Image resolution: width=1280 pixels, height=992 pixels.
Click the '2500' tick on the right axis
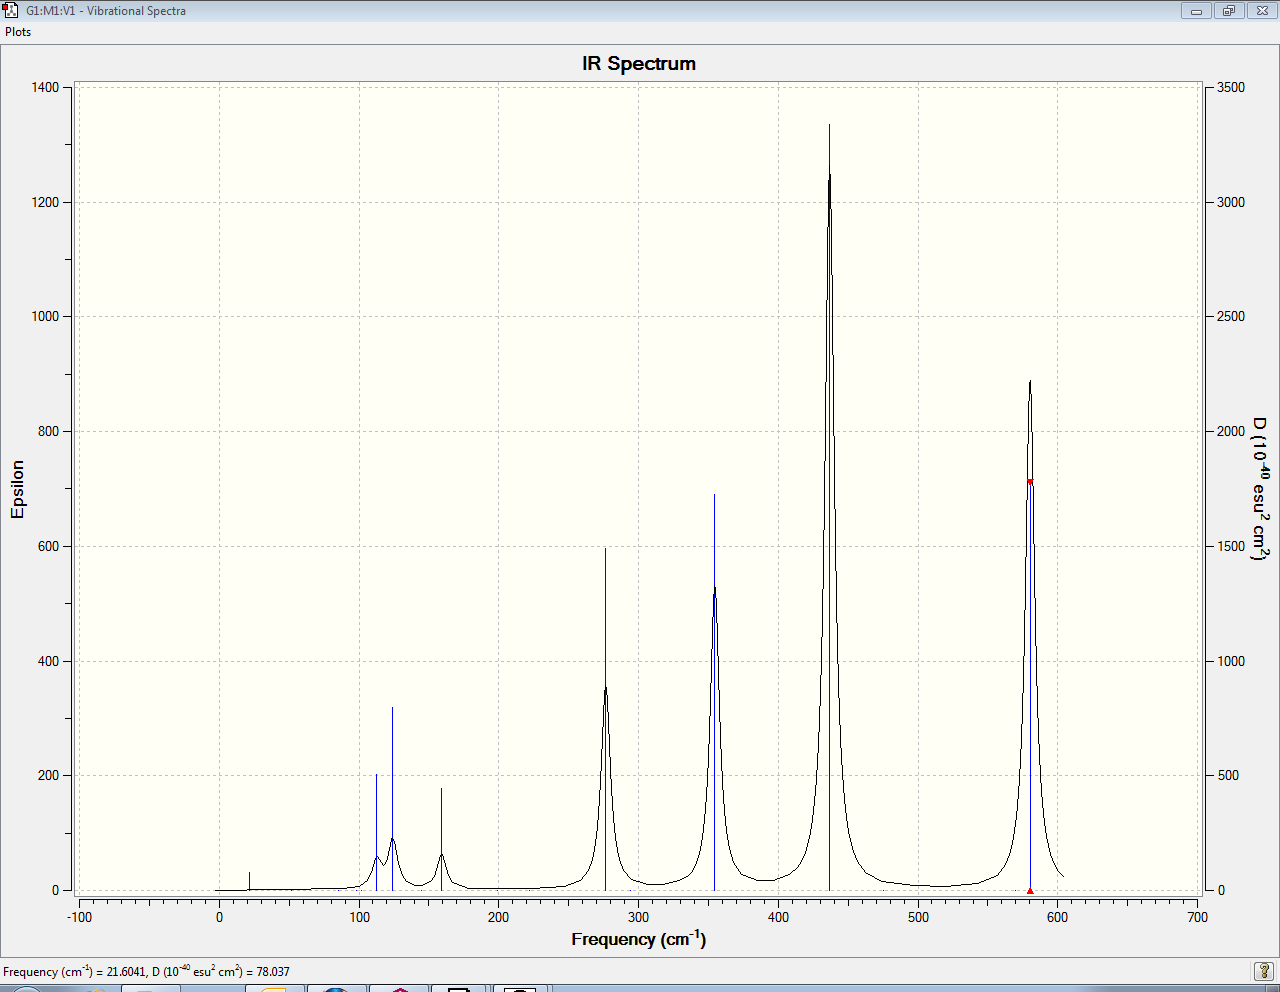pyautogui.click(x=1231, y=317)
